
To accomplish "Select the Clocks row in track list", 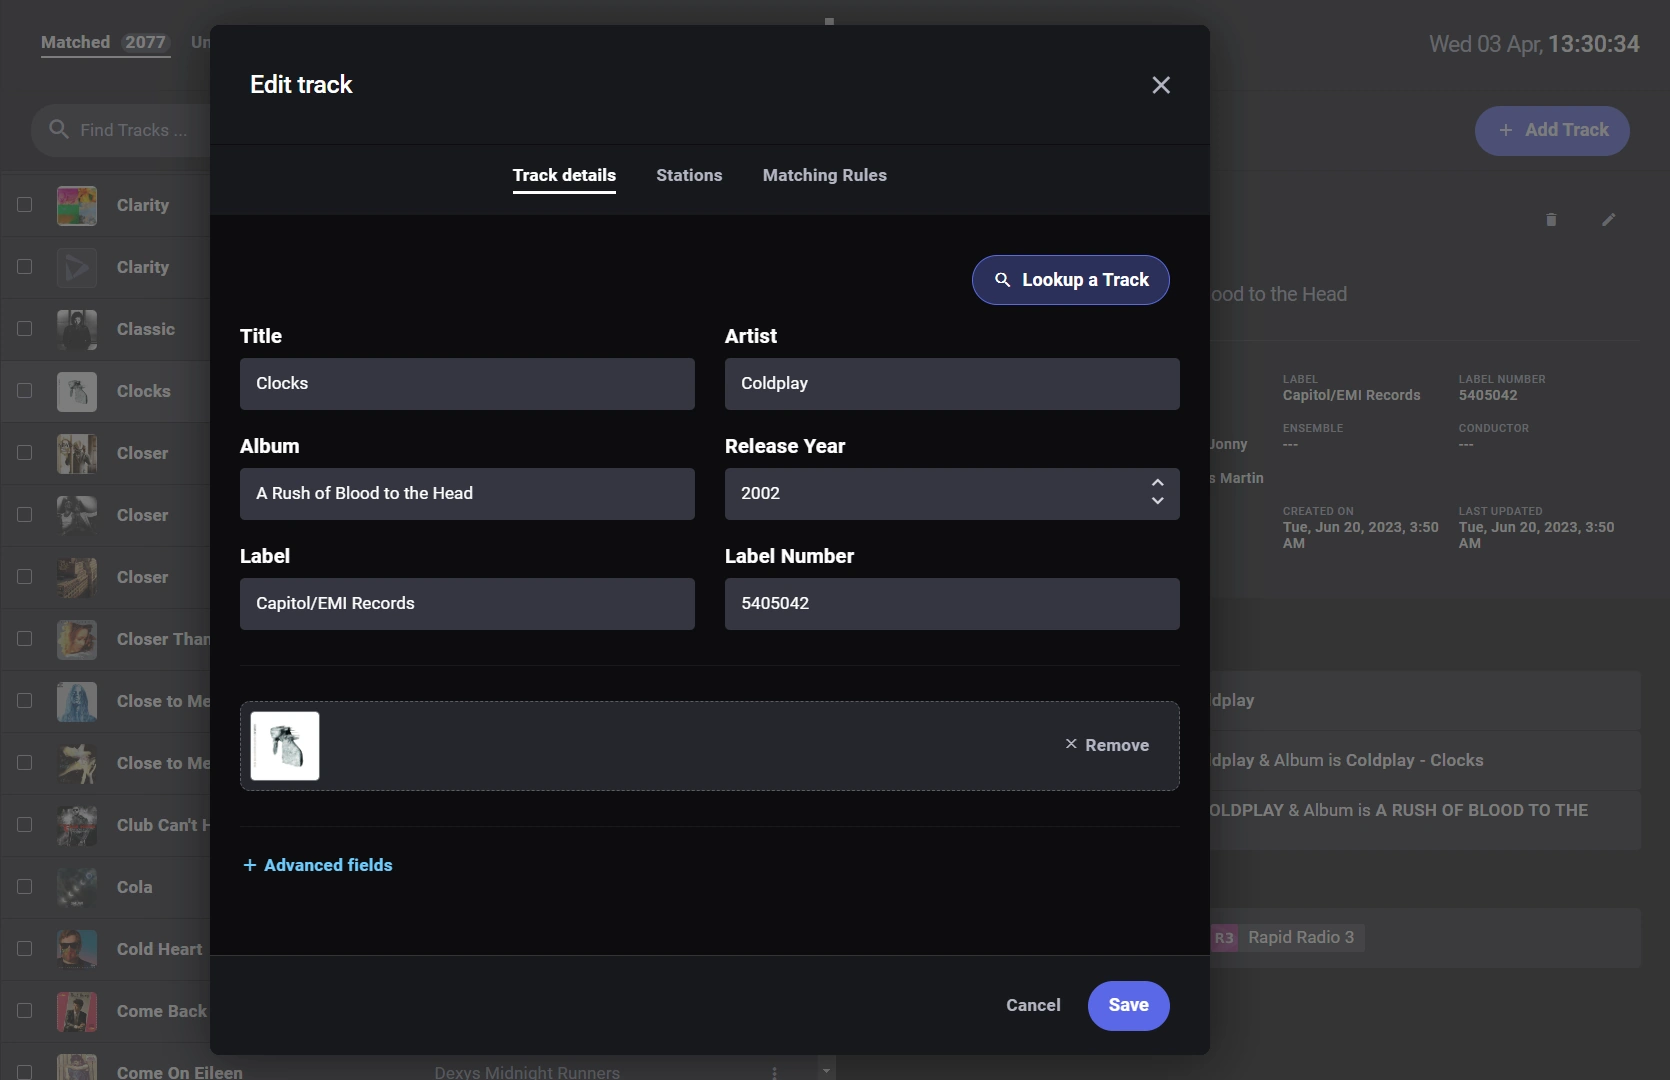I will (106, 391).
